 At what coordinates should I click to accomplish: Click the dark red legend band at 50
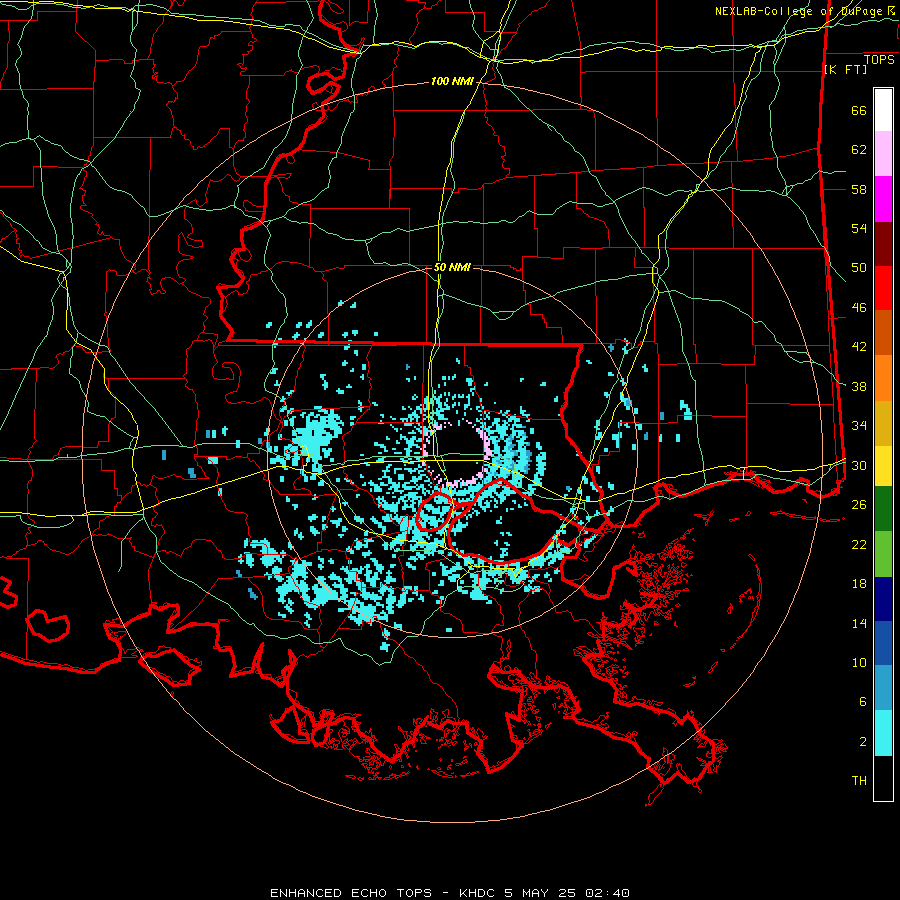tap(883, 244)
